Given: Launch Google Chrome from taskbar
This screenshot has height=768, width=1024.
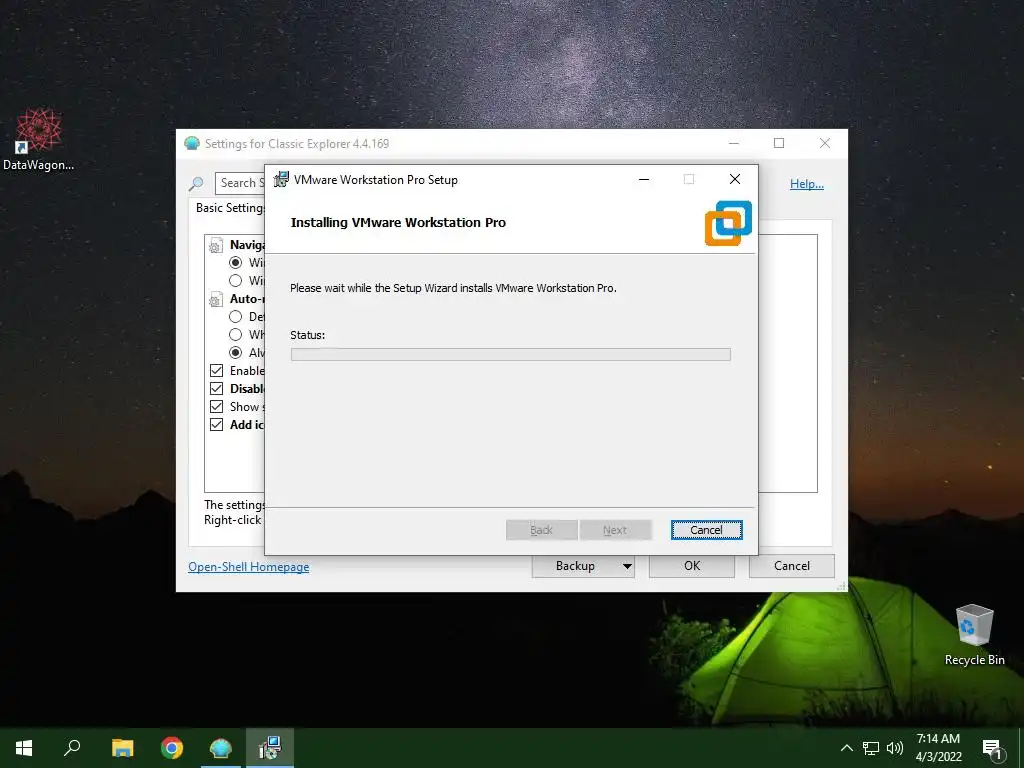Looking at the screenshot, I should [172, 748].
